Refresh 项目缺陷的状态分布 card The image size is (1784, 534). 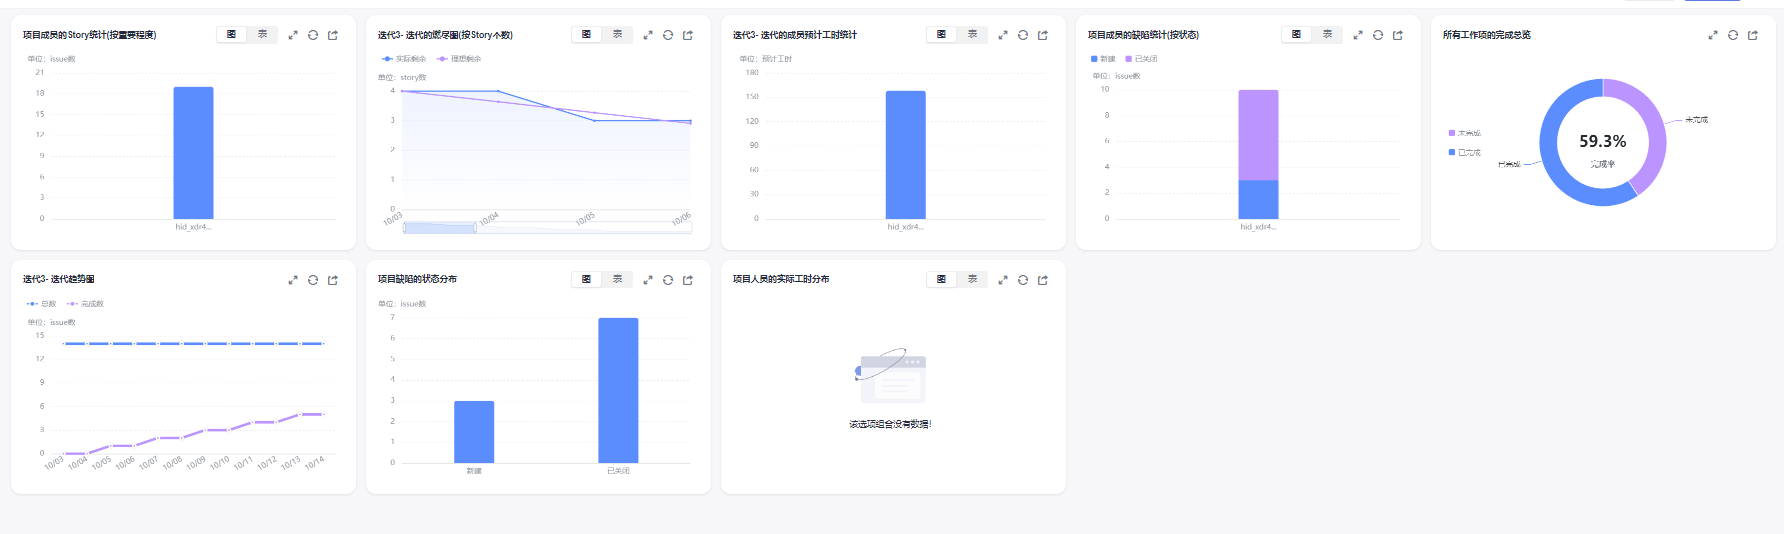point(668,280)
